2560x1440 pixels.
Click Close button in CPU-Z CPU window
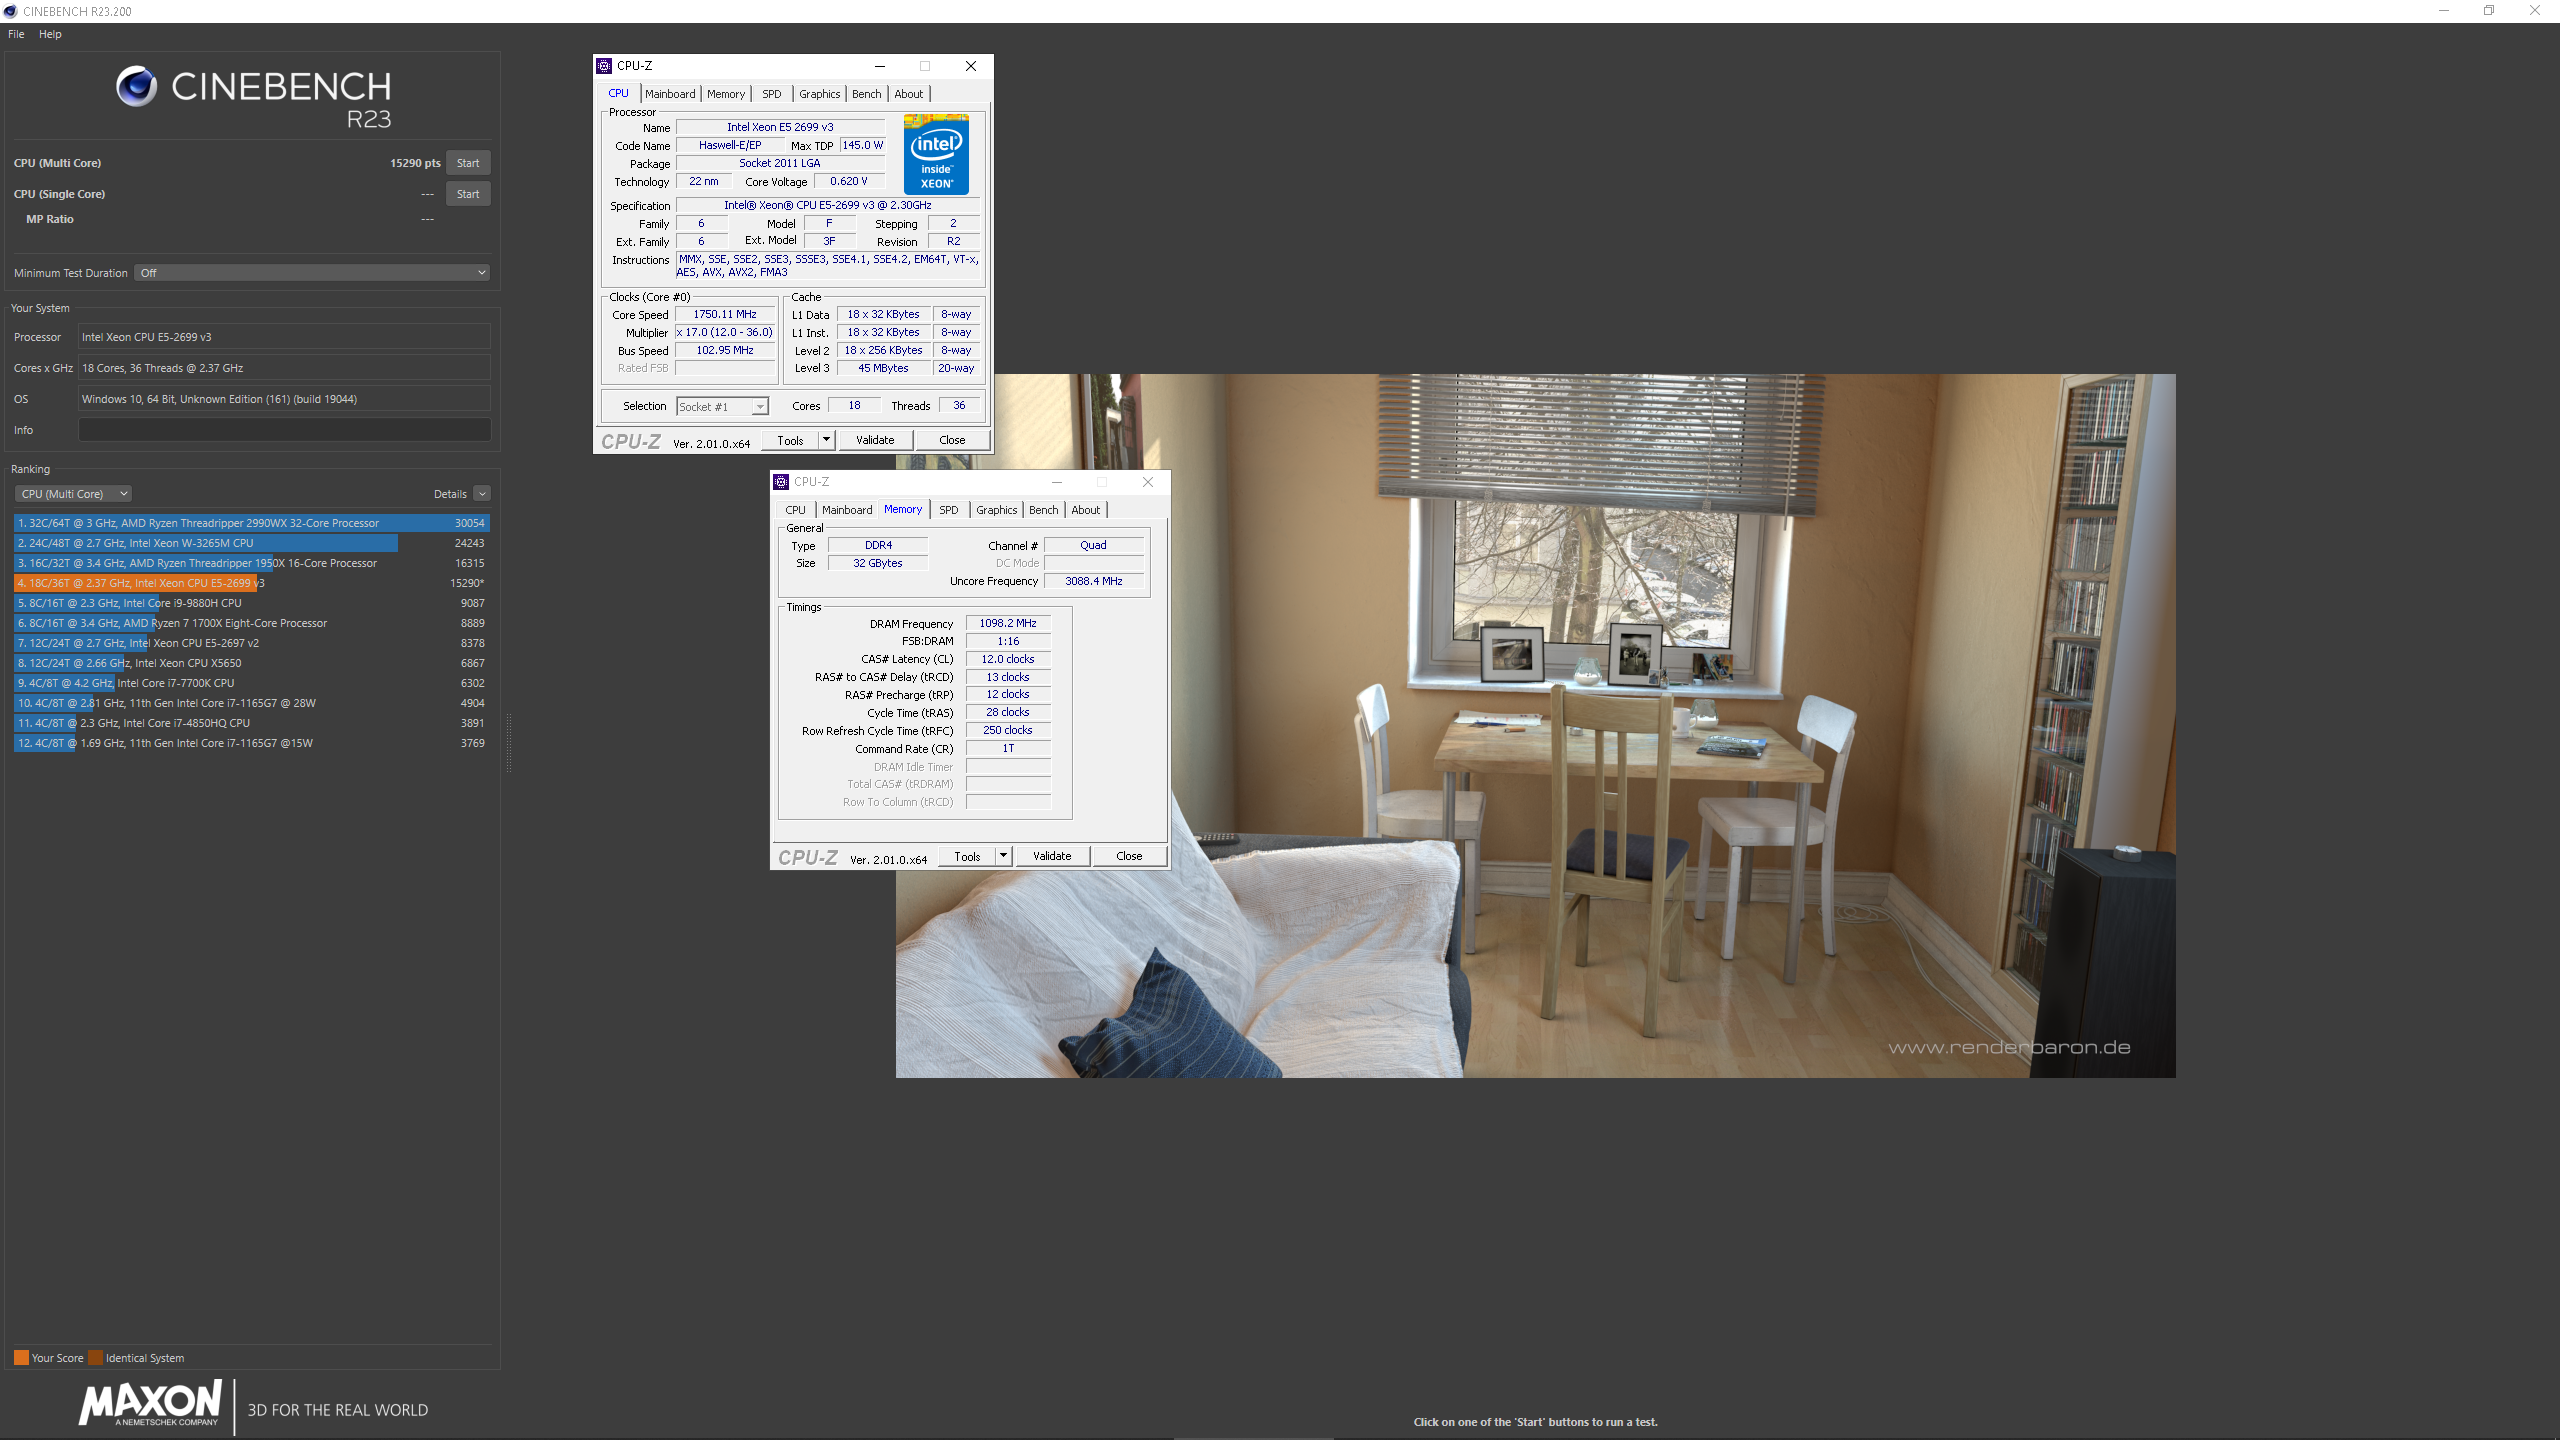tap(952, 440)
